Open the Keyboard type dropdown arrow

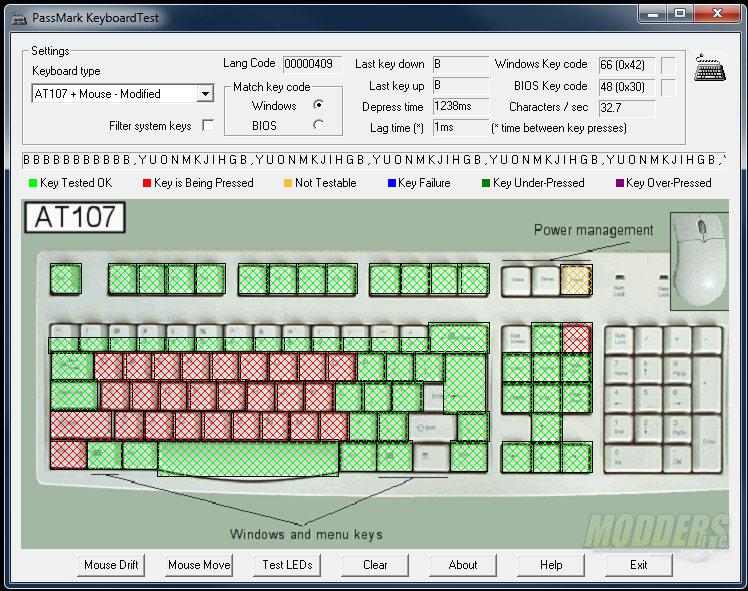[x=205, y=93]
